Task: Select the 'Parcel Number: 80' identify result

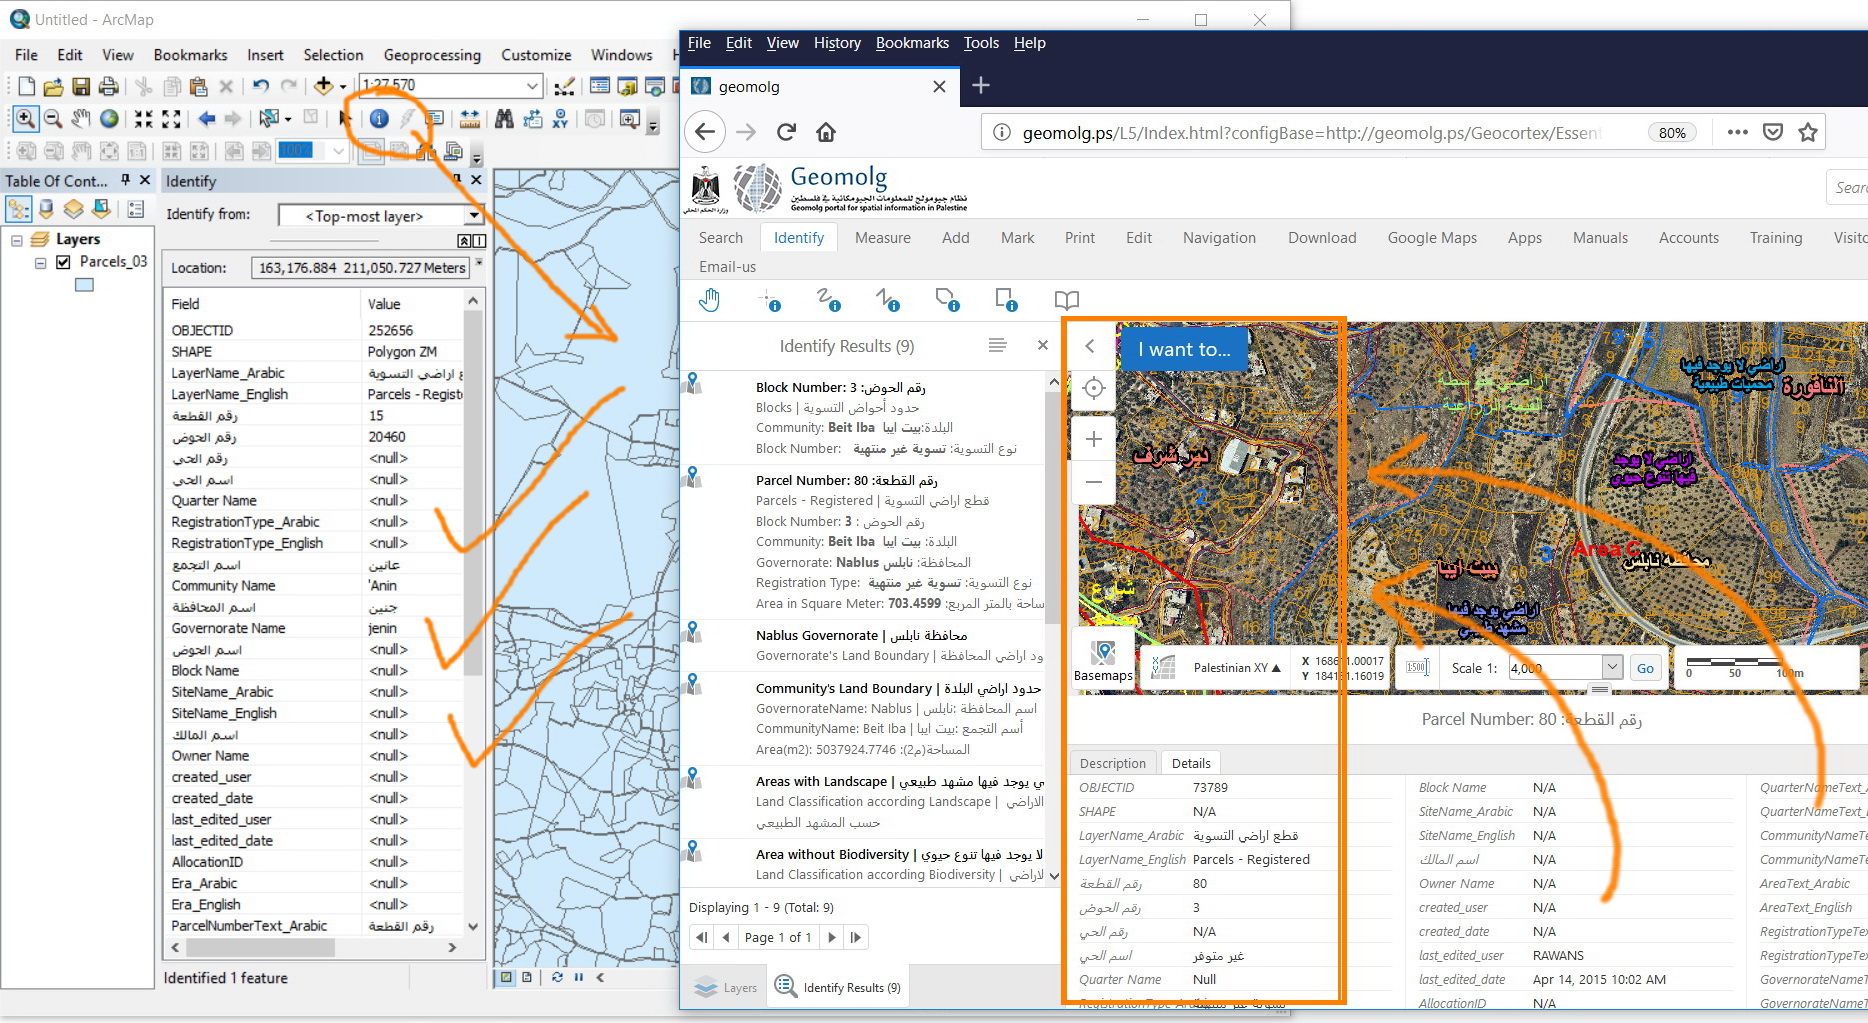Action: (x=864, y=542)
